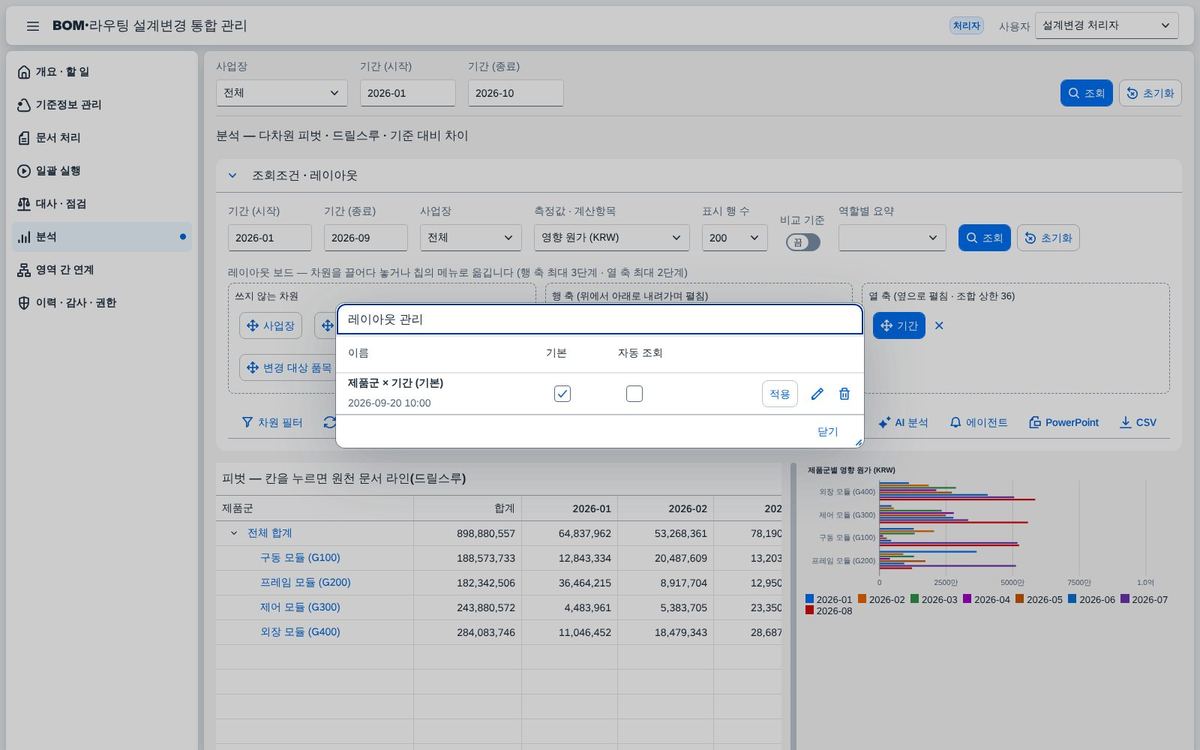Remove the 기간 chip with the x icon

pyautogui.click(x=939, y=326)
